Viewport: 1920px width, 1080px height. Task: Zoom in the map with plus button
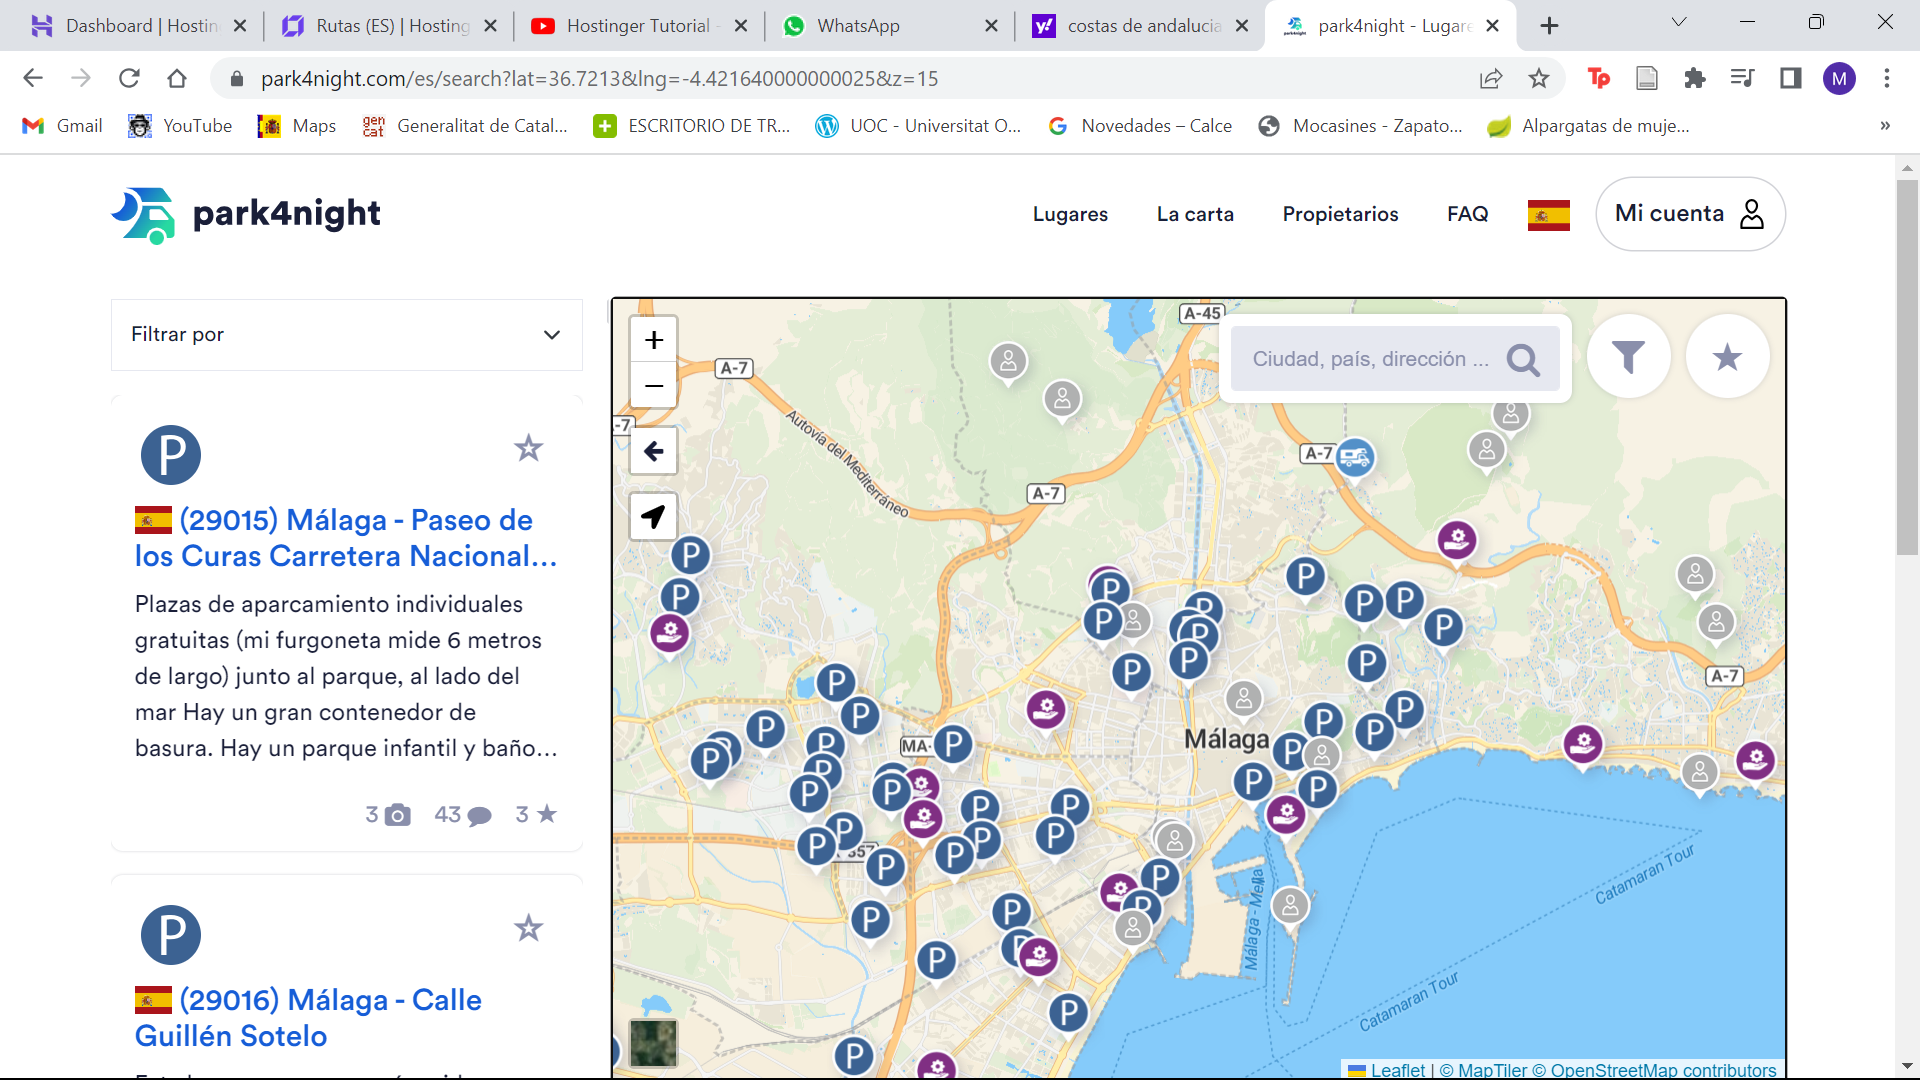point(654,340)
